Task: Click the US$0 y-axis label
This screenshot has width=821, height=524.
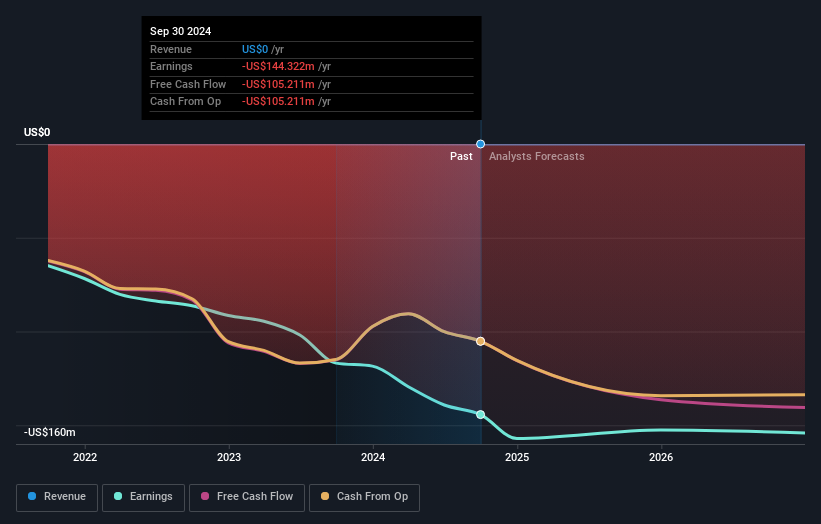Action: pos(37,132)
